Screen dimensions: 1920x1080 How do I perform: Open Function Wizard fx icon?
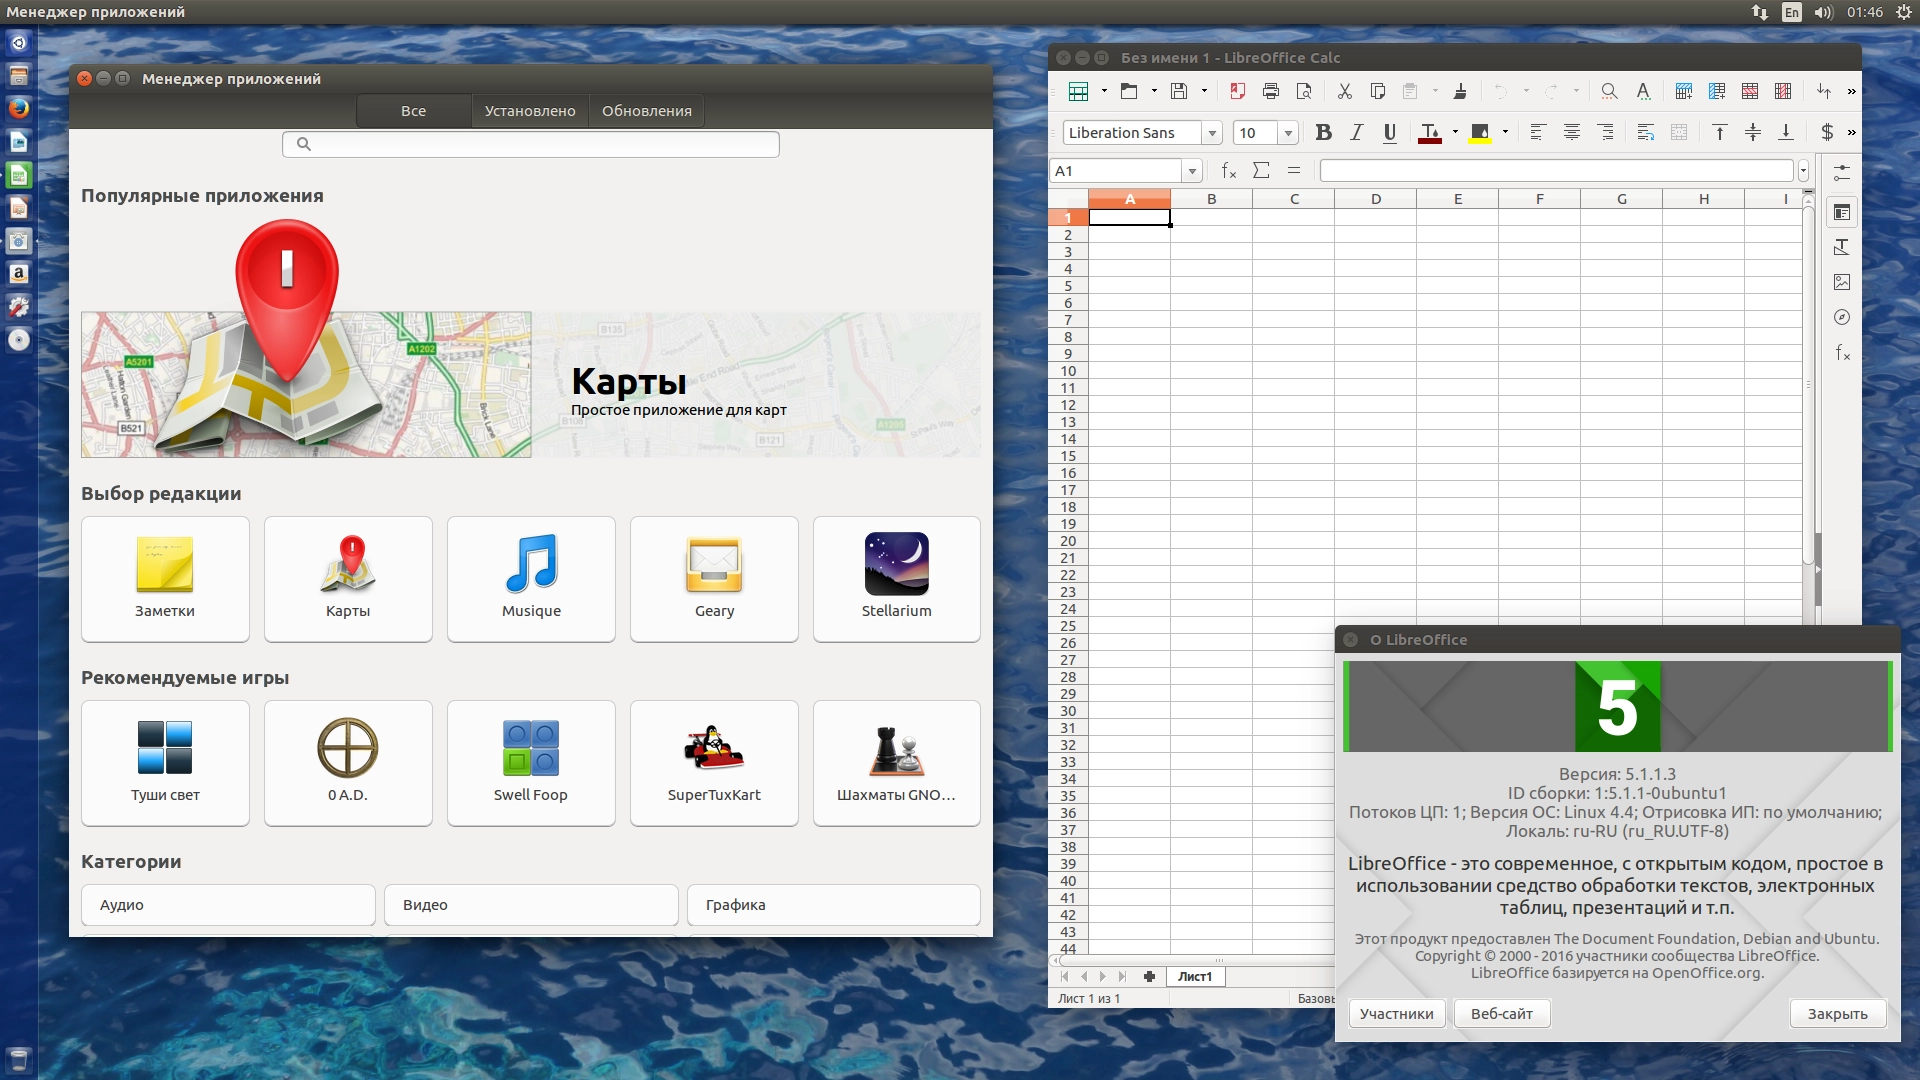[x=1229, y=171]
